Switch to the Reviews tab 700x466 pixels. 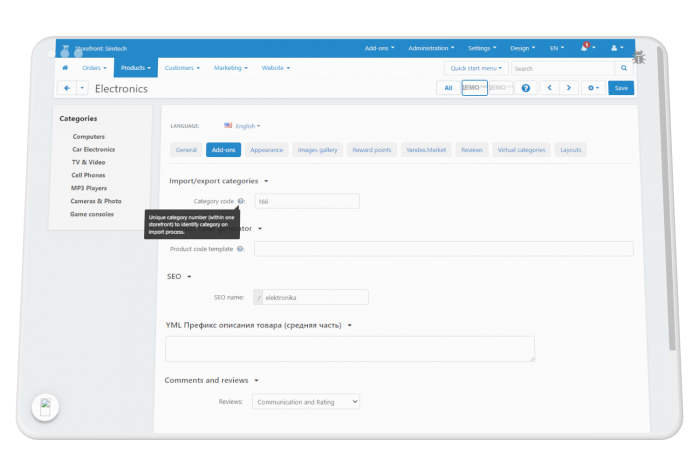472,150
